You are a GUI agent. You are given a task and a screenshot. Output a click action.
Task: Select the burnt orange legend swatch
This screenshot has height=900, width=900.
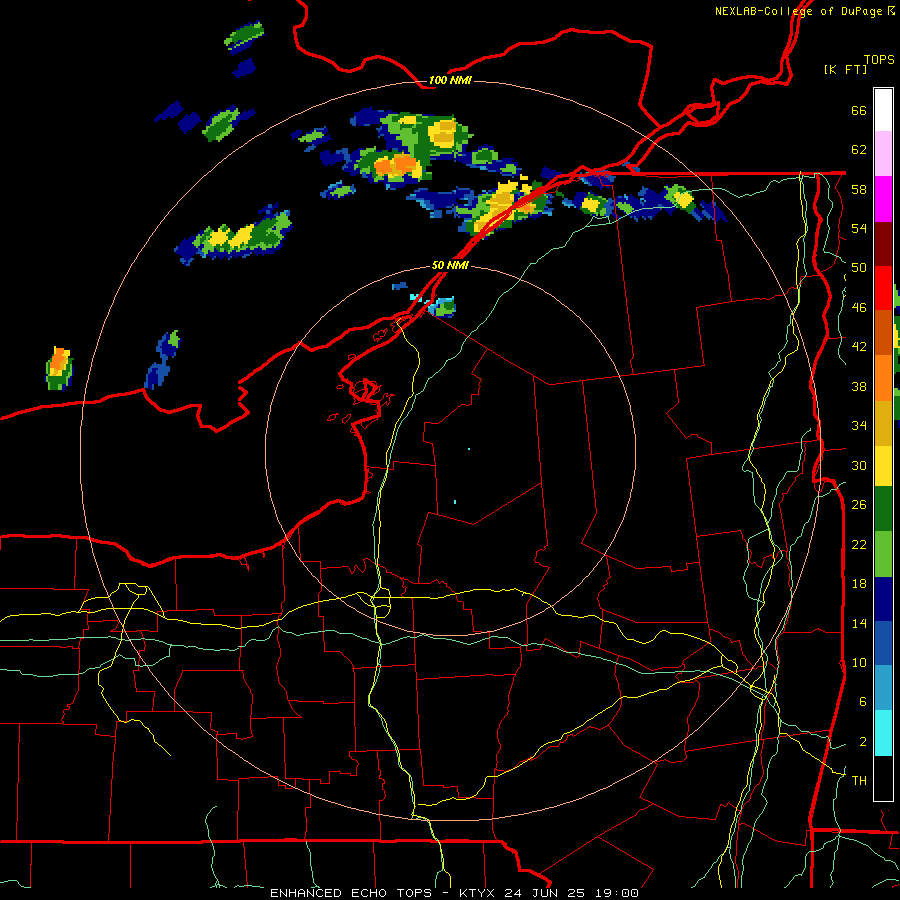pyautogui.click(x=883, y=333)
